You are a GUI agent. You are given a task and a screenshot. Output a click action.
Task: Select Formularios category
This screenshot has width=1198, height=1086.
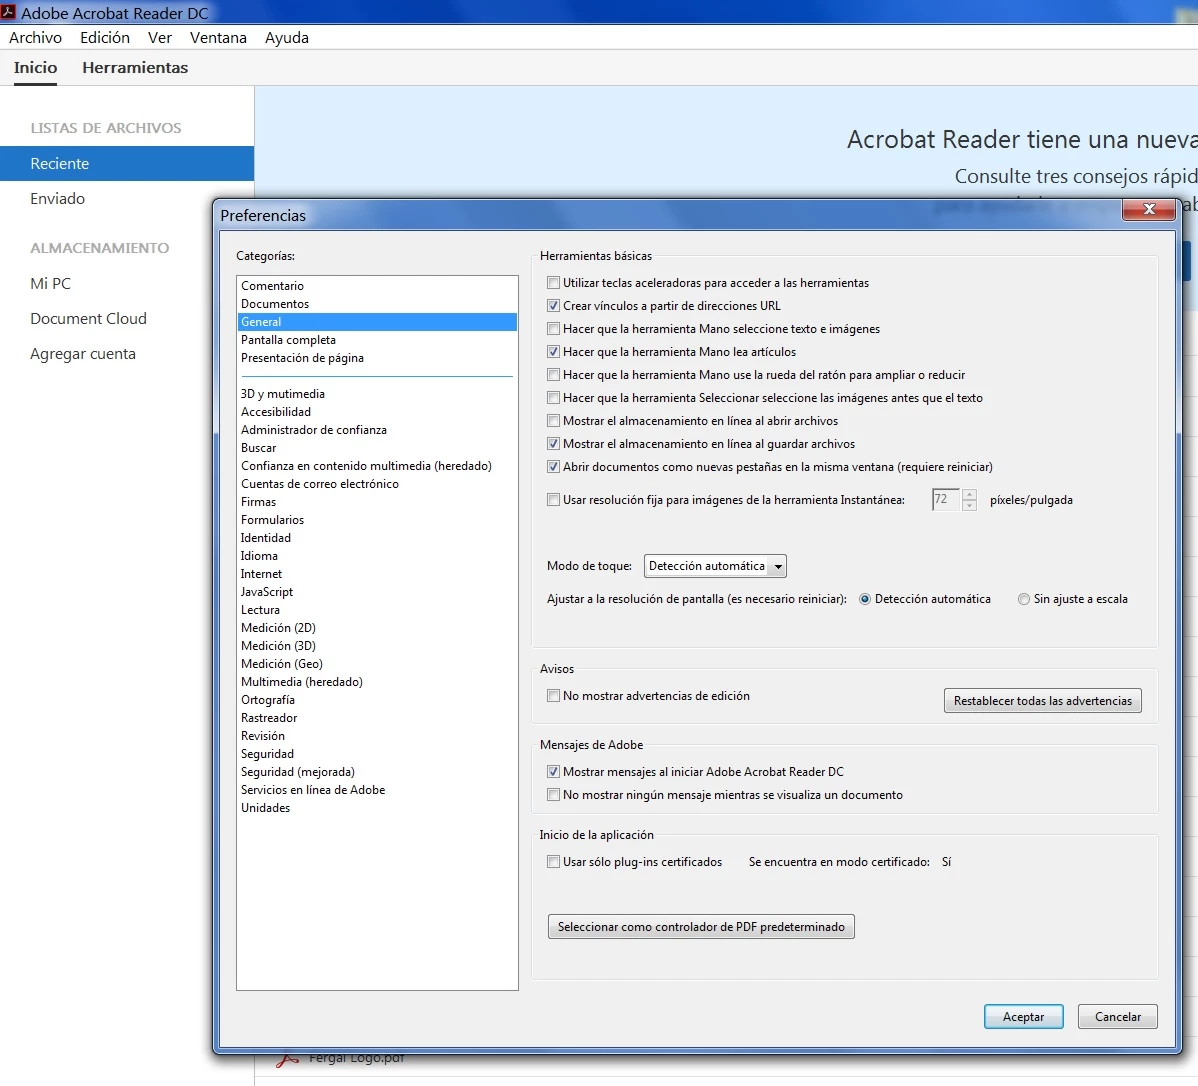coord(377,520)
